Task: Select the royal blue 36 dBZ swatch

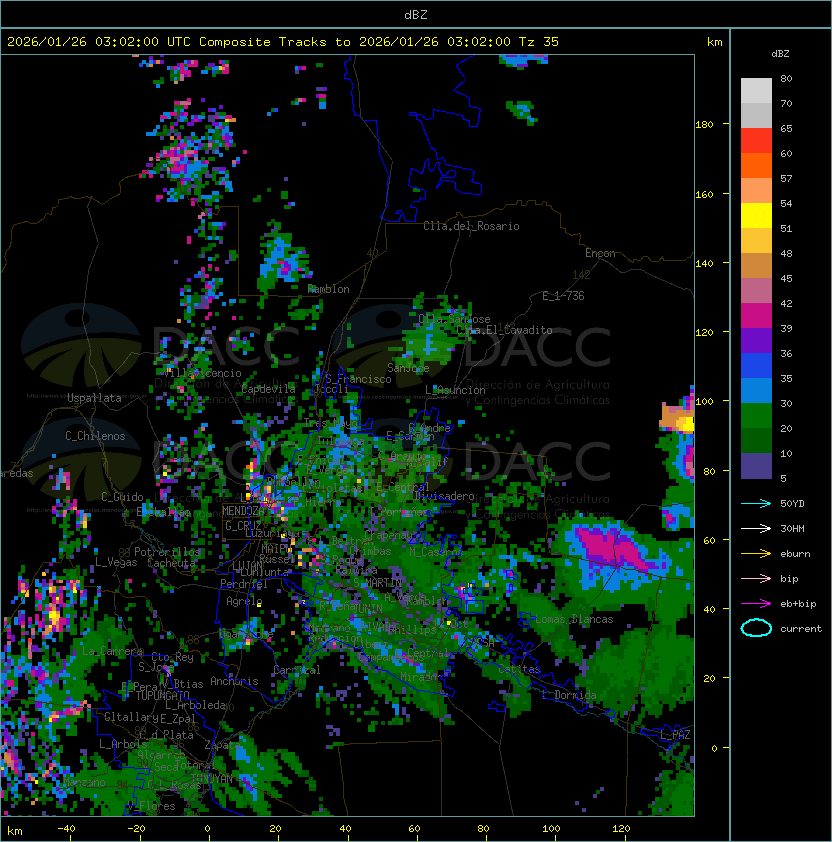Action: point(756,365)
